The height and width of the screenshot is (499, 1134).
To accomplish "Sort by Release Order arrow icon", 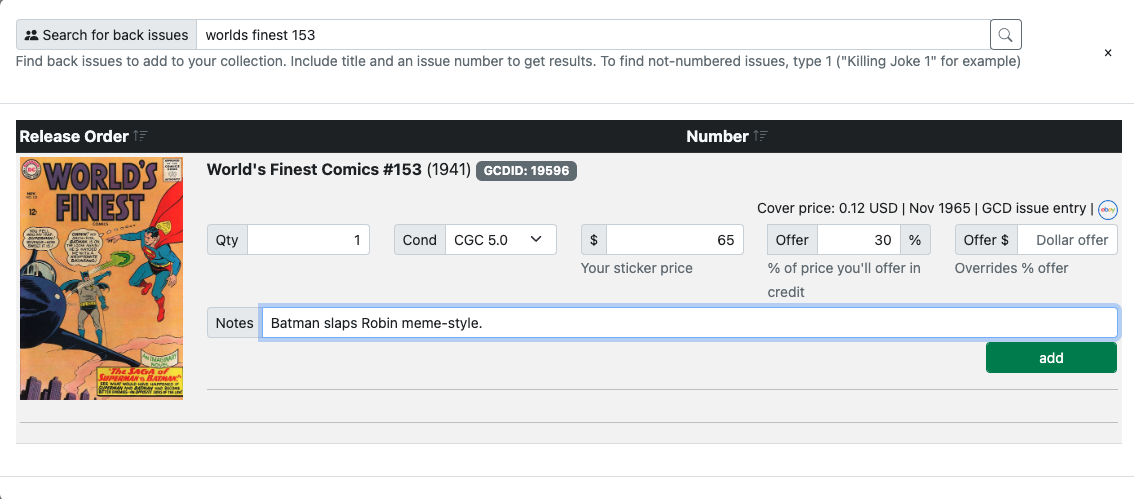I will [140, 136].
